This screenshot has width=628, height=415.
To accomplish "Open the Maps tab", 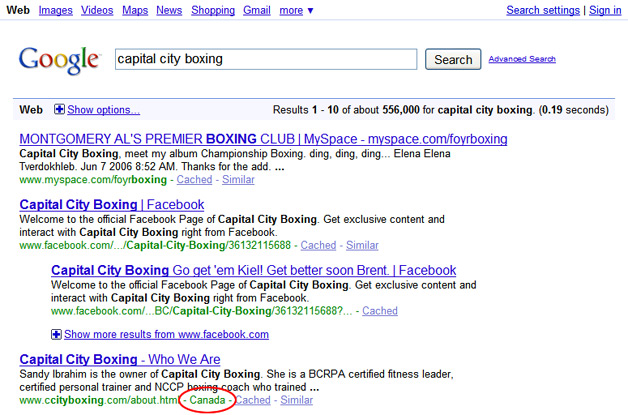I will 135,10.
